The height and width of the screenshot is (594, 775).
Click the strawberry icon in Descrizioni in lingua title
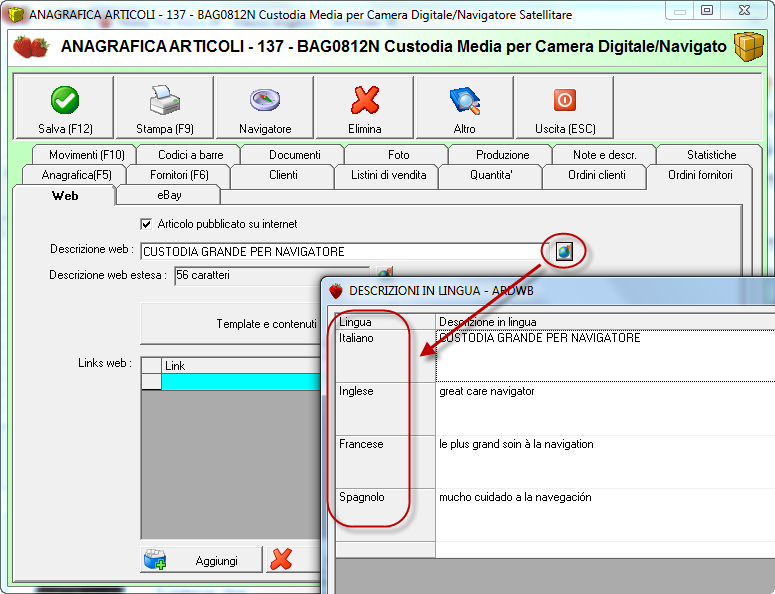tap(336, 291)
